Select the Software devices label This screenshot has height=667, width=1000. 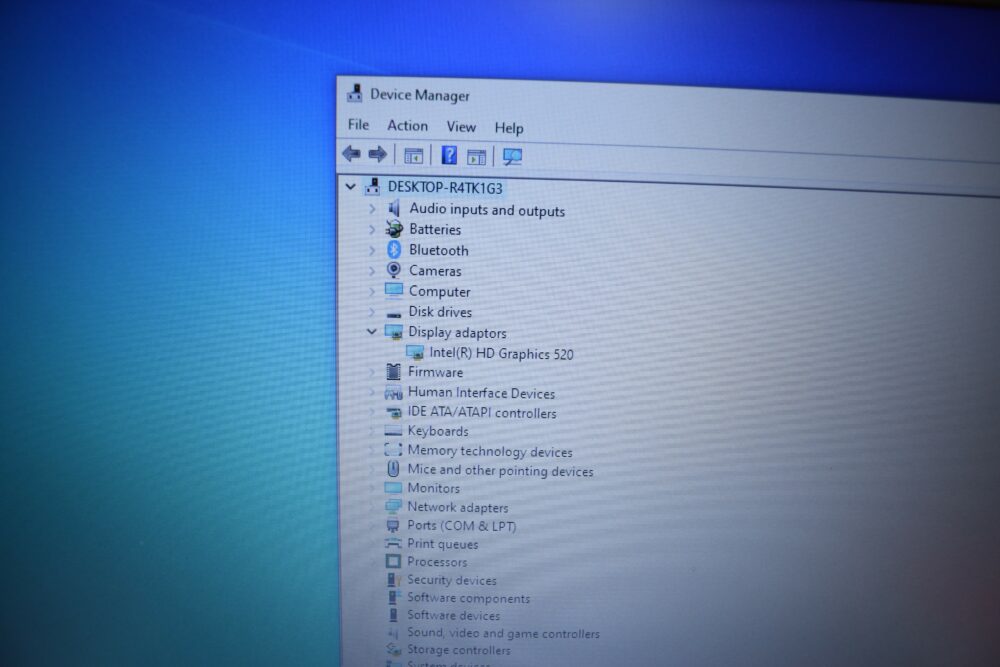453,615
